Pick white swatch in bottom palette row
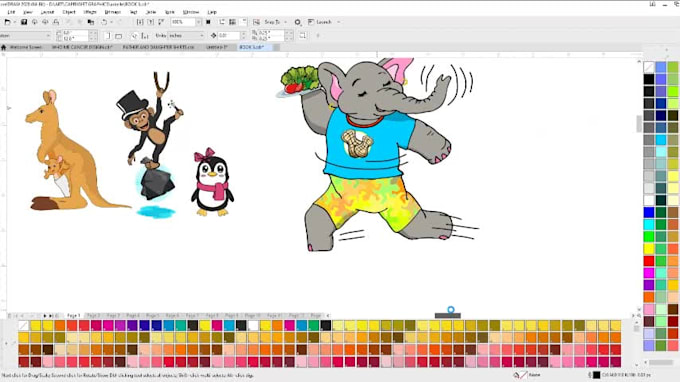Viewport: 680px width, 382px height. tap(253, 325)
